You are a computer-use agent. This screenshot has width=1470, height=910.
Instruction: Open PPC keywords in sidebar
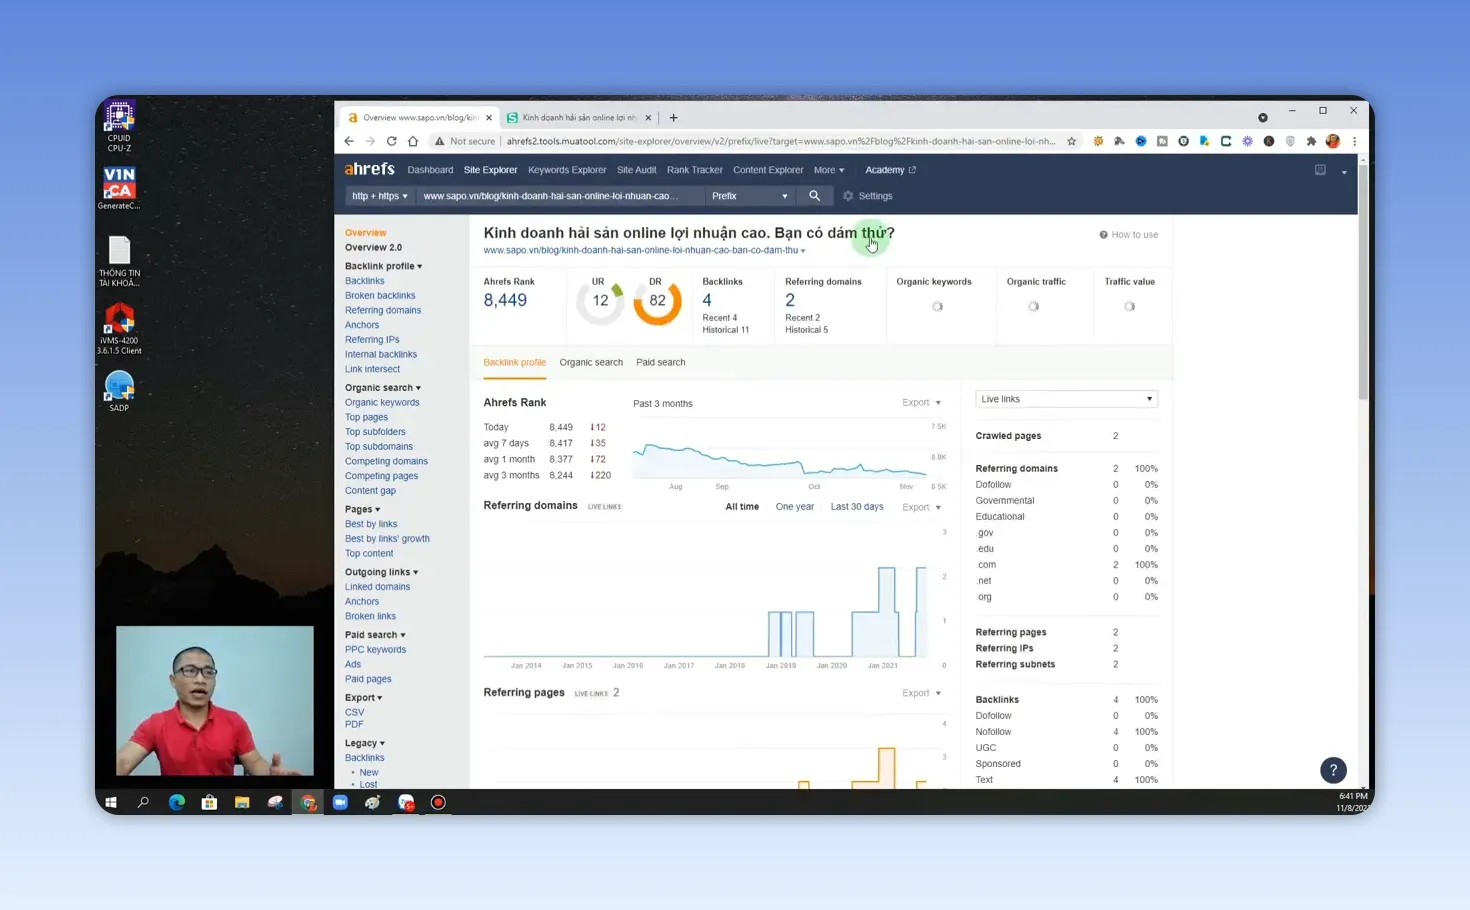375,650
